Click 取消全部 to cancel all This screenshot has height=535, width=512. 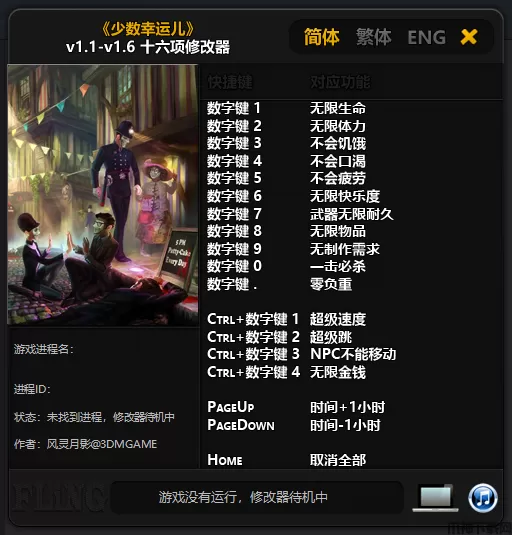[x=338, y=460]
